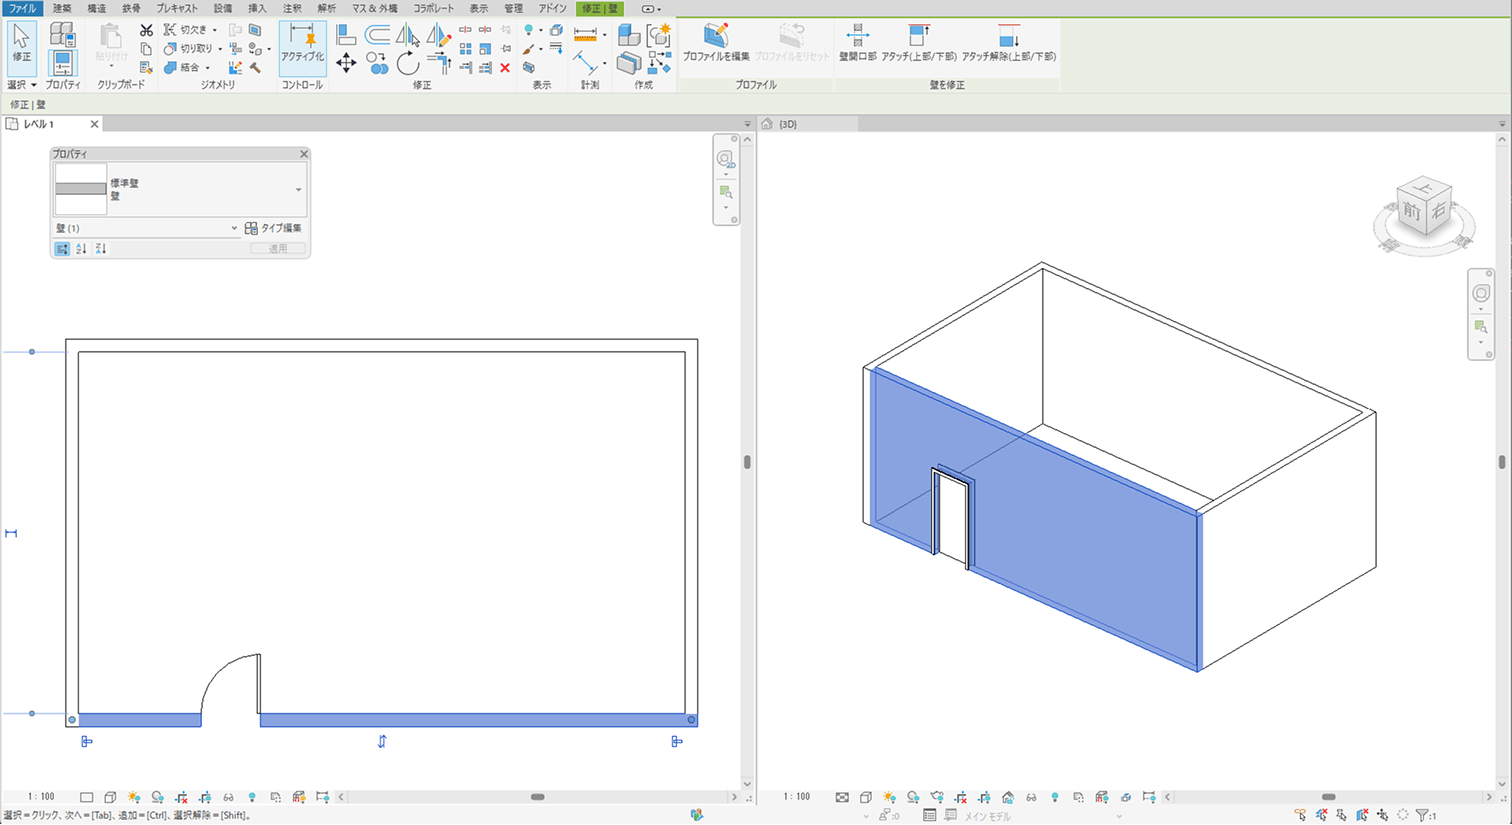Image resolution: width=1512 pixels, height=825 pixels.
Task: Open the 建築 ribbon tab
Action: [x=62, y=8]
